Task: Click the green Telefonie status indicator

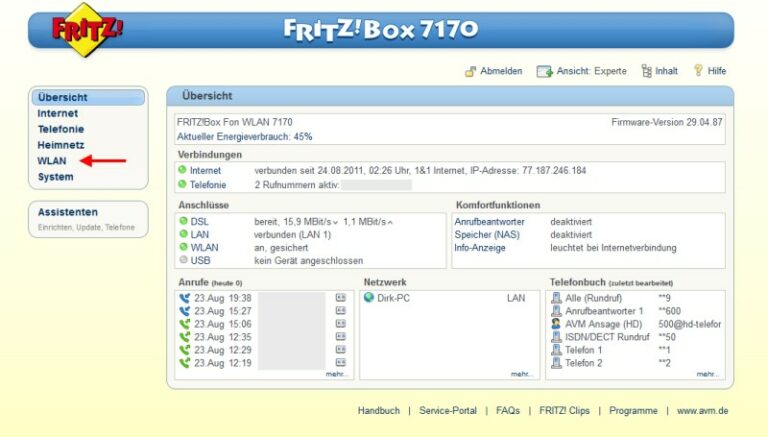Action: 182,184
